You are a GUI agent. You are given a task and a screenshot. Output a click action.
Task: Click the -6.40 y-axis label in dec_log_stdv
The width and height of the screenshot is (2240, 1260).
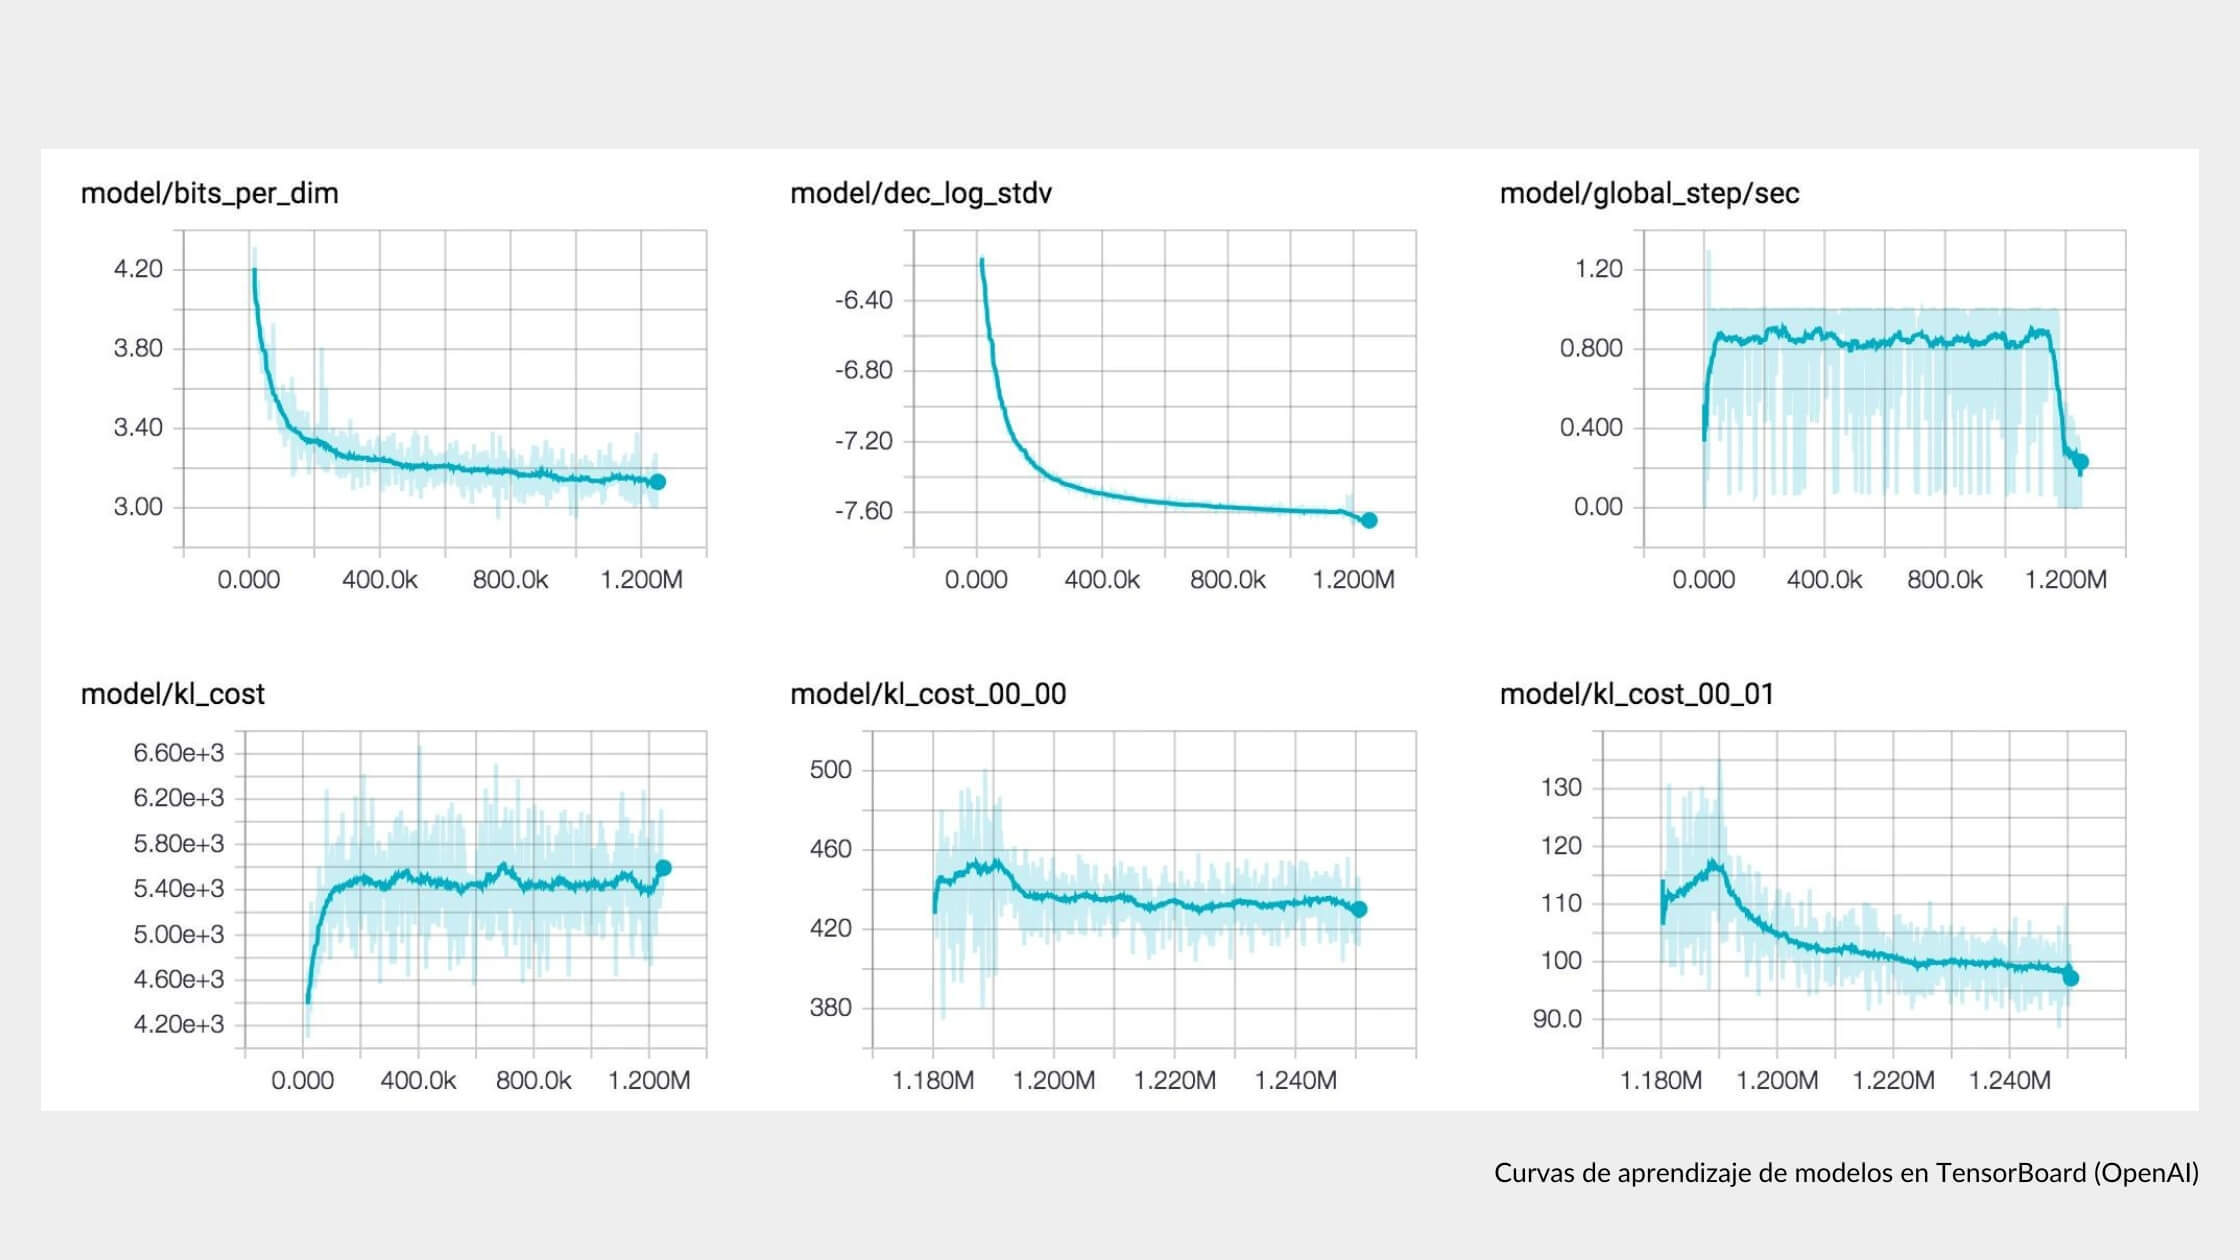click(x=864, y=300)
